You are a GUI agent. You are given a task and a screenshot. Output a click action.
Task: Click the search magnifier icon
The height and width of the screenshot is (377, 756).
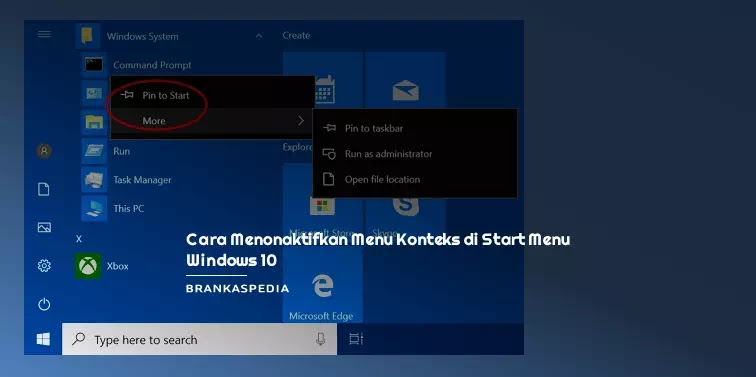[78, 339]
